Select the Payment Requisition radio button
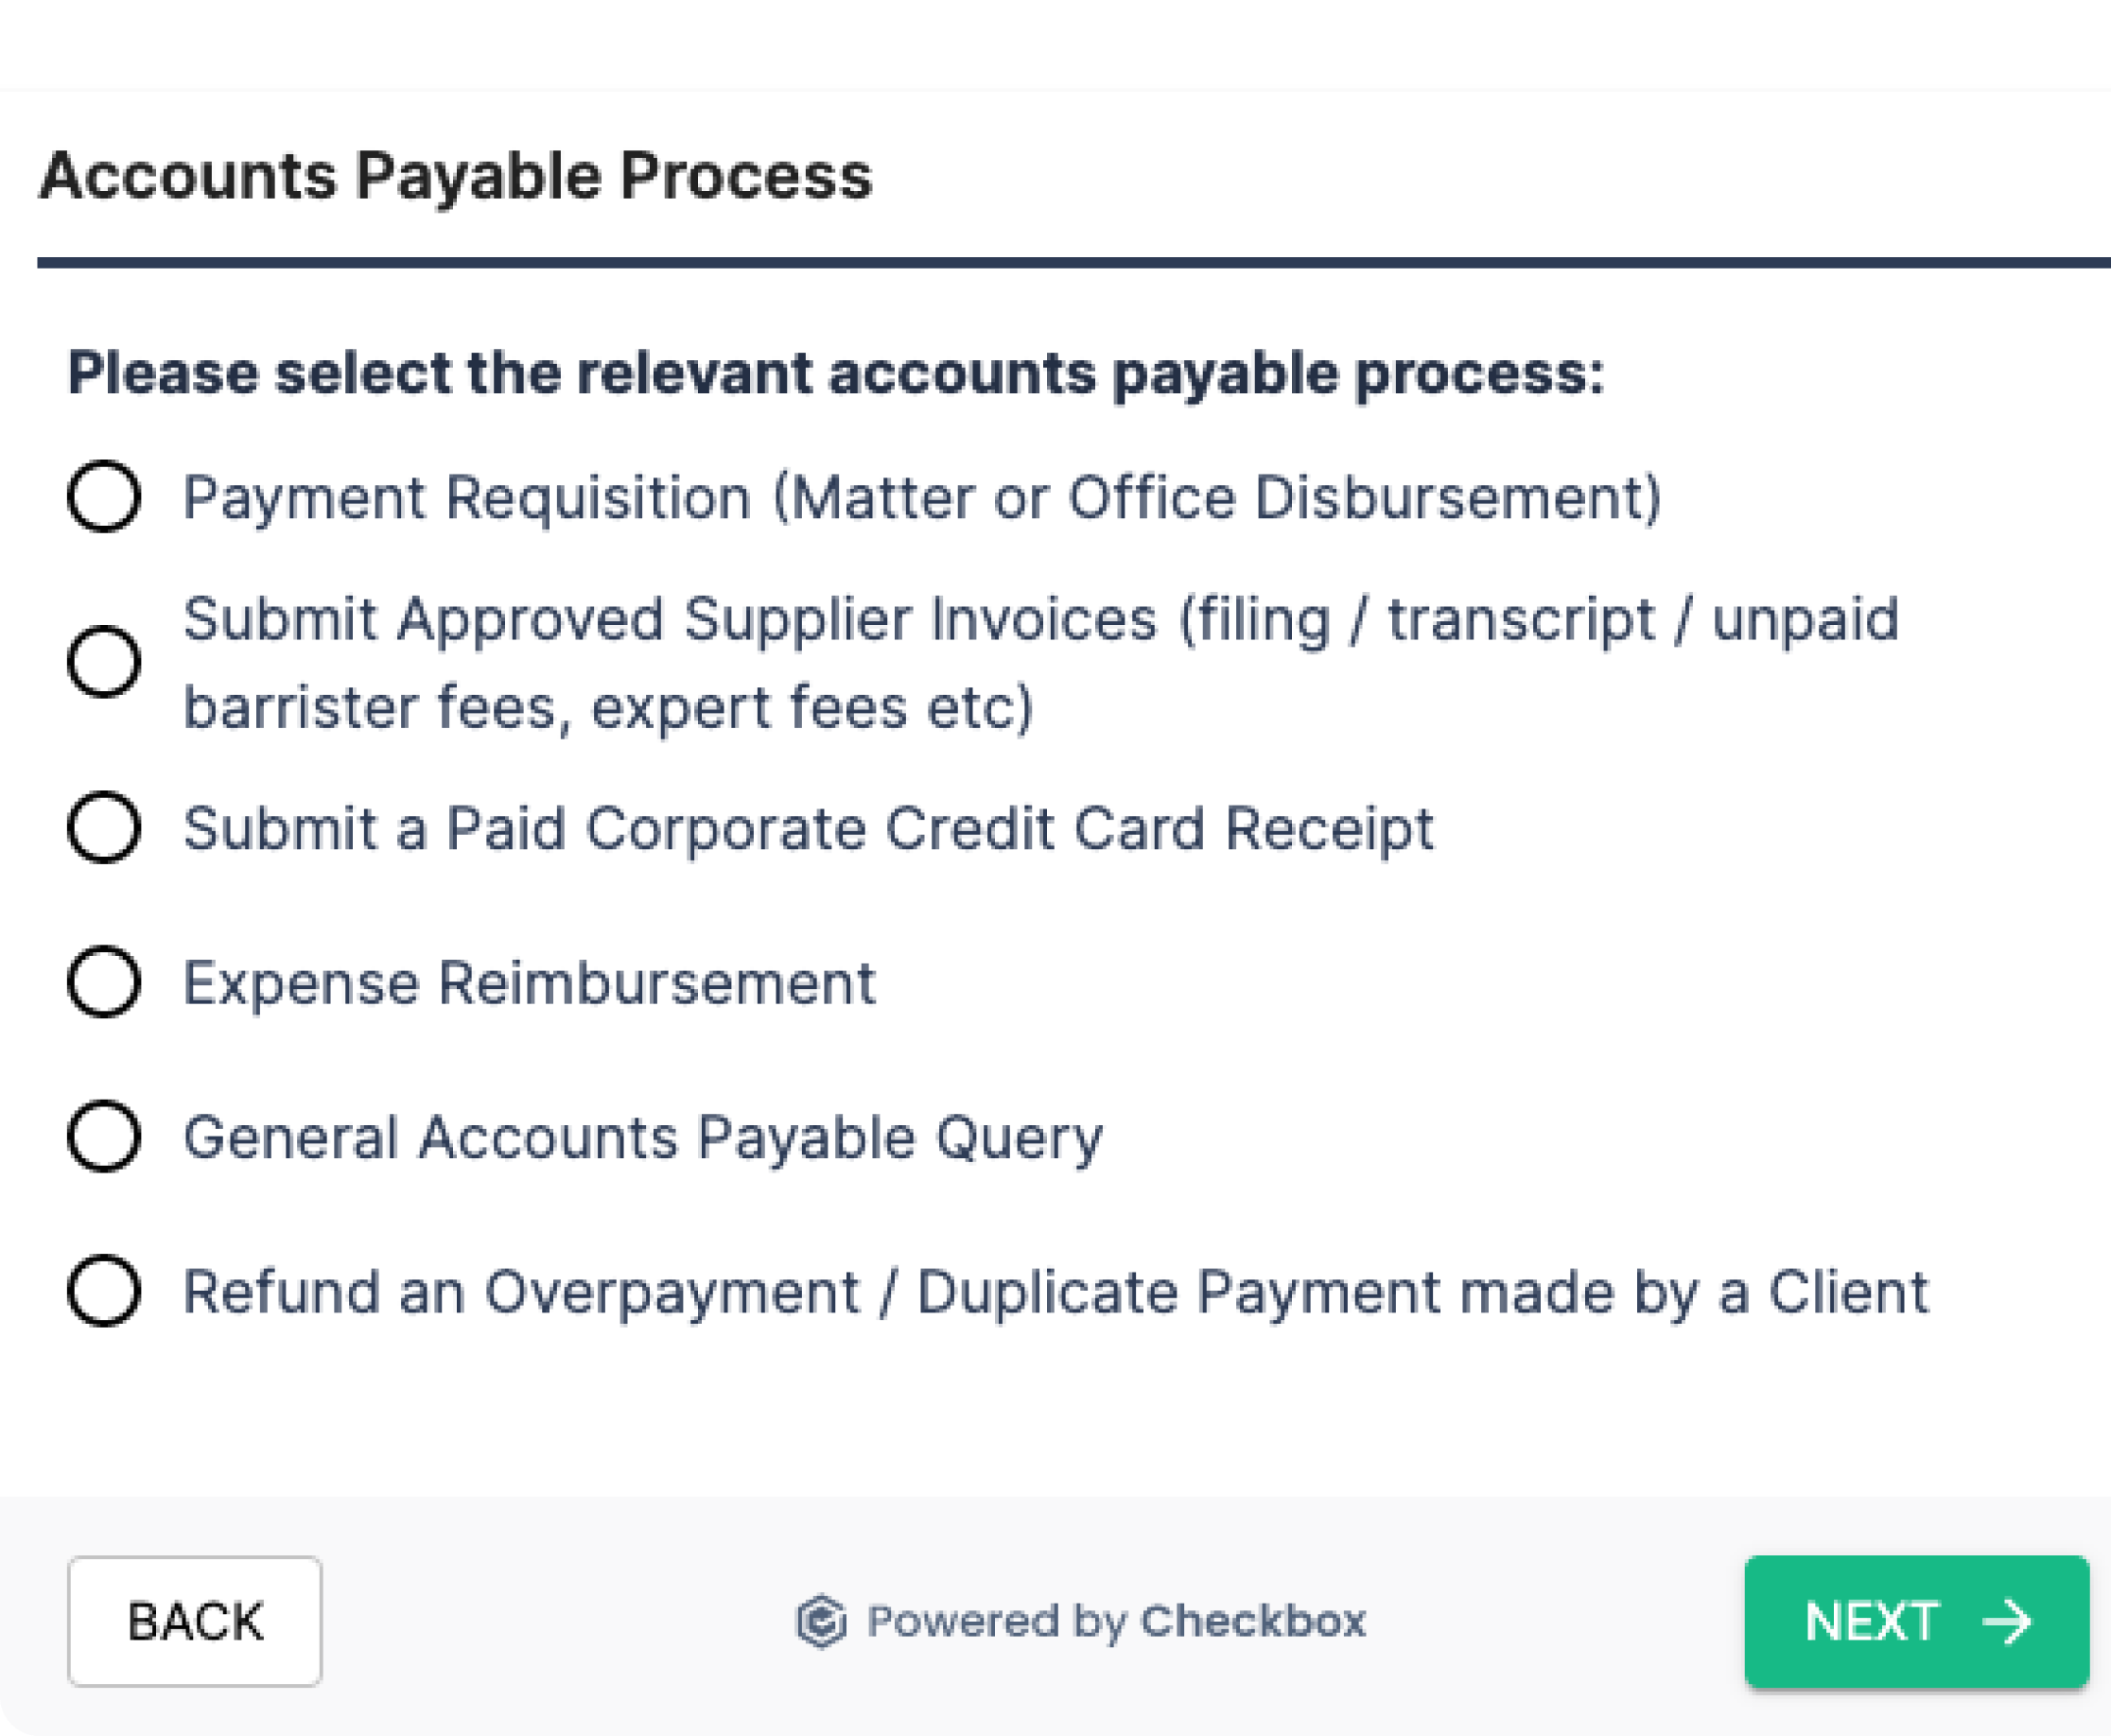This screenshot has width=2111, height=1736. (104, 498)
